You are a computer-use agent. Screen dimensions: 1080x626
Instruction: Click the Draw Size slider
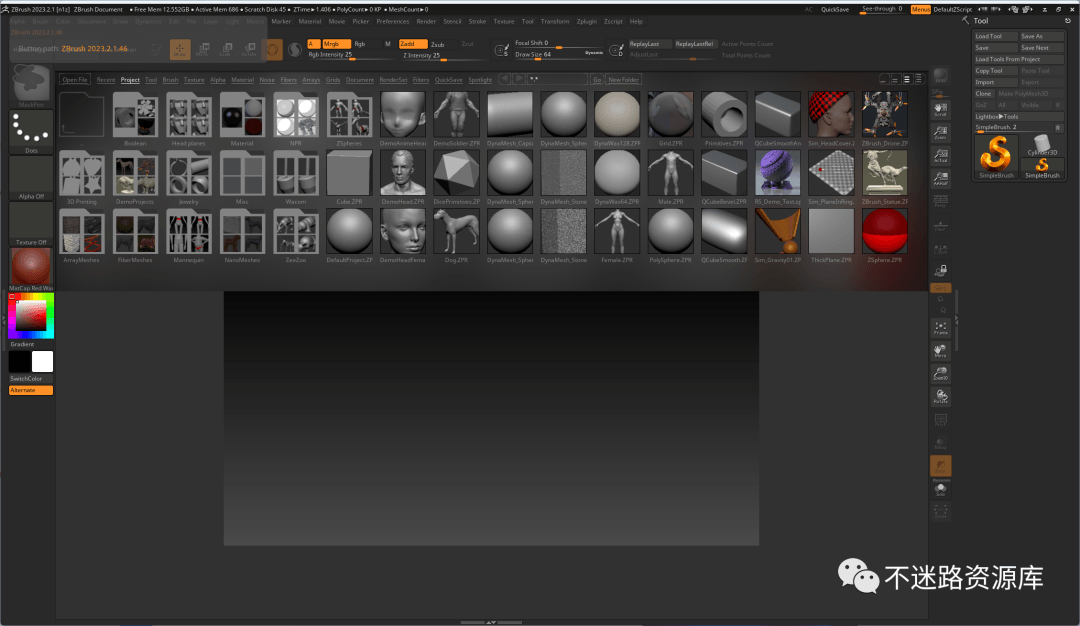559,54
